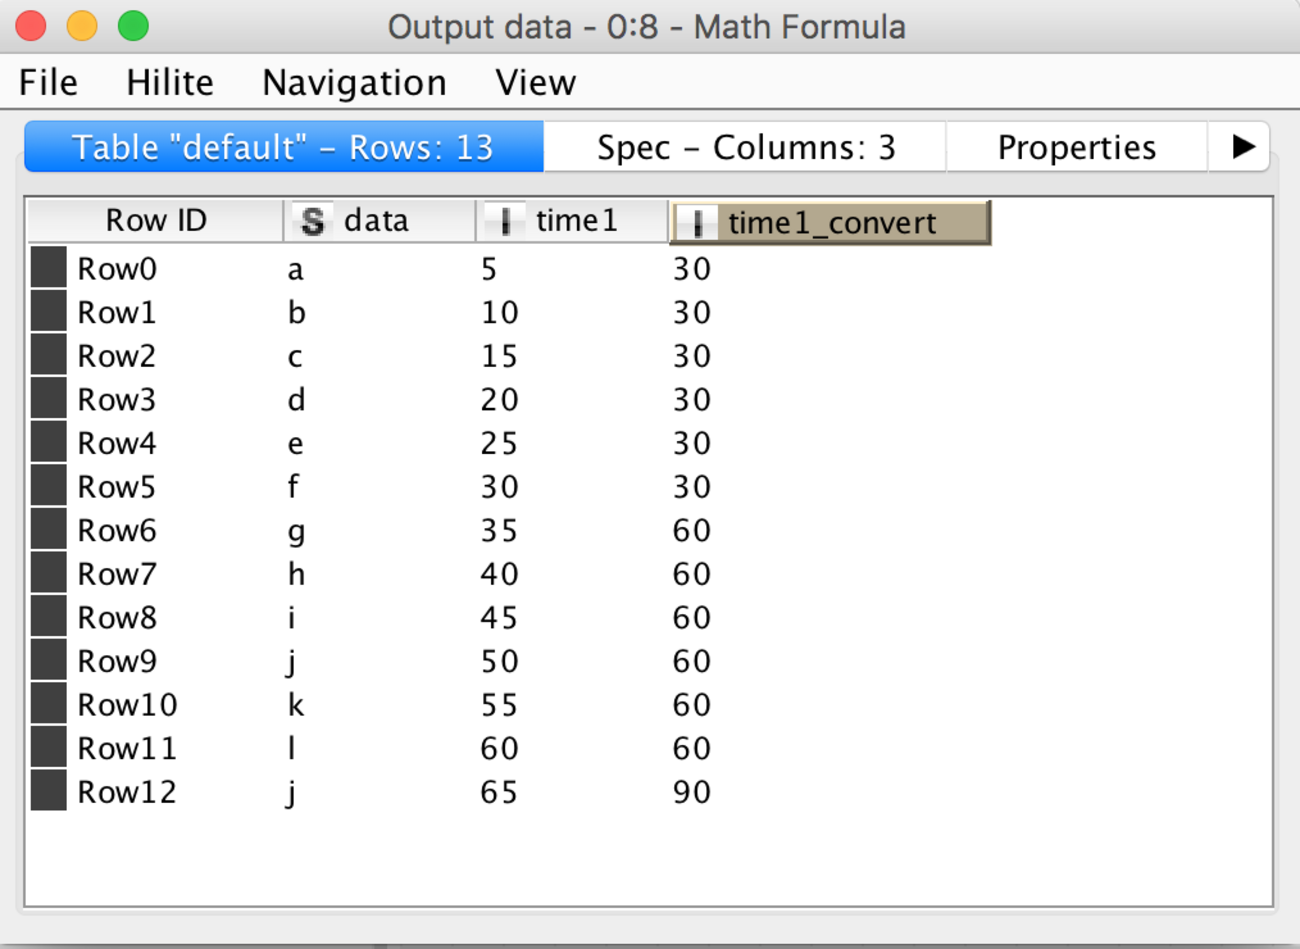Click the Integer icon on time1_convert header
Viewport: 1300px width, 949px height.
[697, 223]
